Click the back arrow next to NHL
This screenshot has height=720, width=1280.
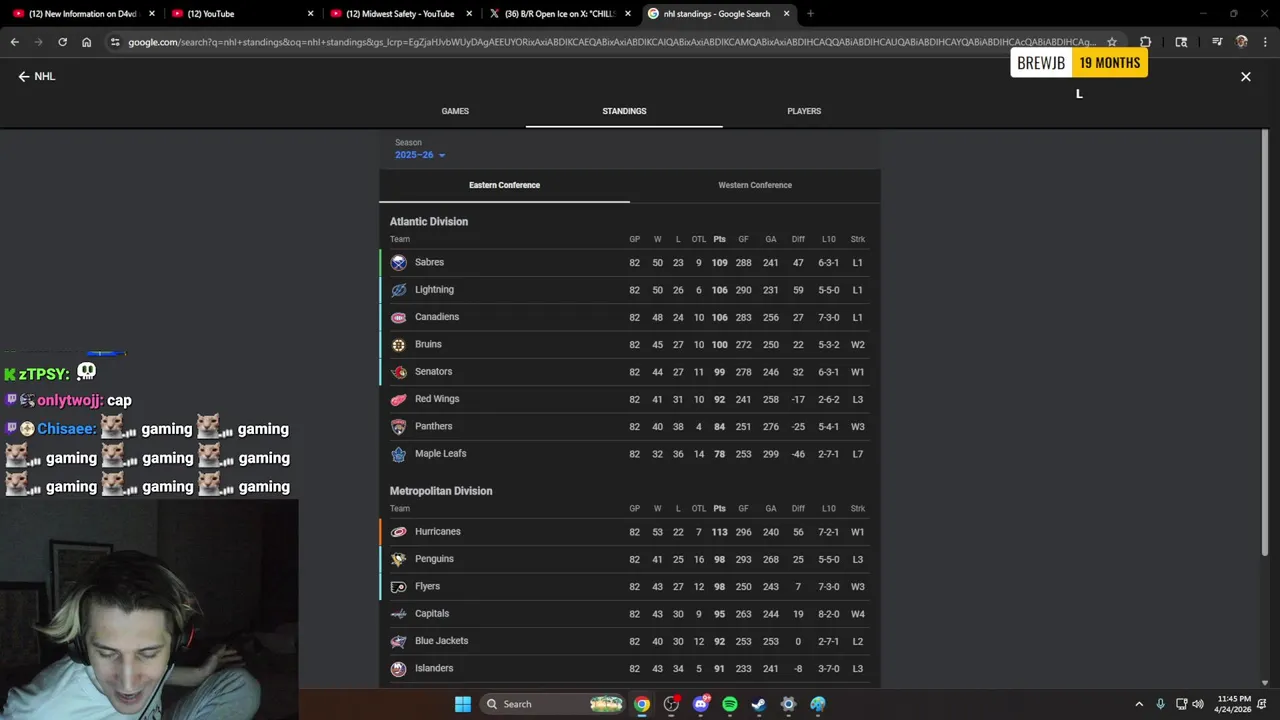(24, 76)
